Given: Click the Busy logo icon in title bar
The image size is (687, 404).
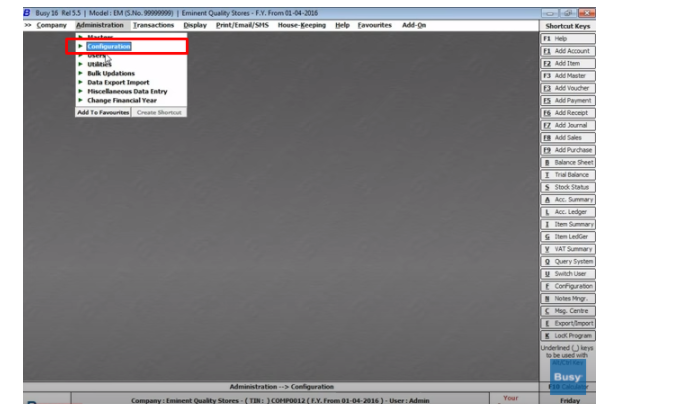Looking at the screenshot, I should point(27,13).
